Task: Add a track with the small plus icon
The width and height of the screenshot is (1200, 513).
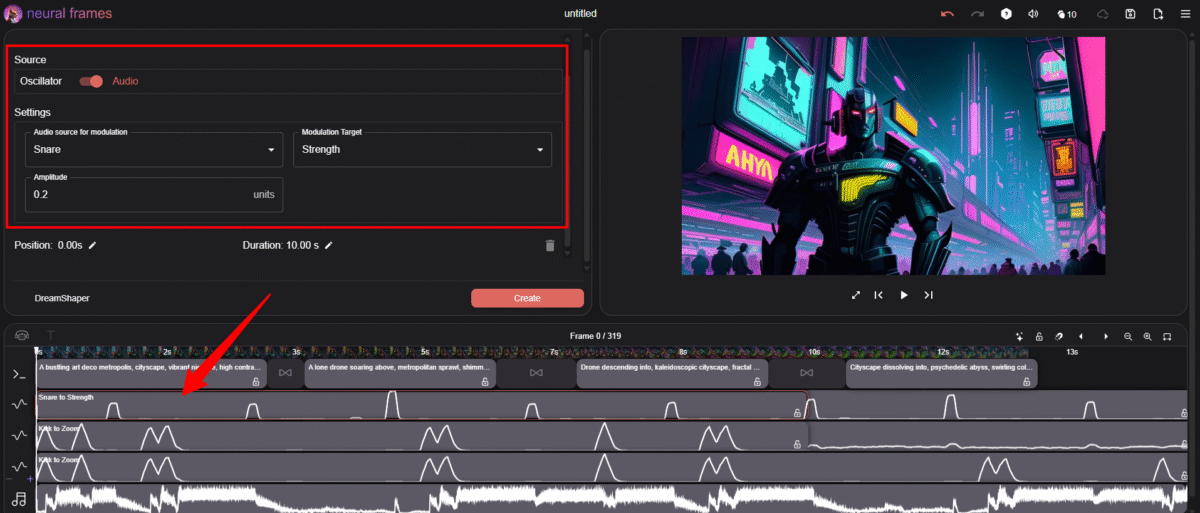Action: click(x=29, y=481)
